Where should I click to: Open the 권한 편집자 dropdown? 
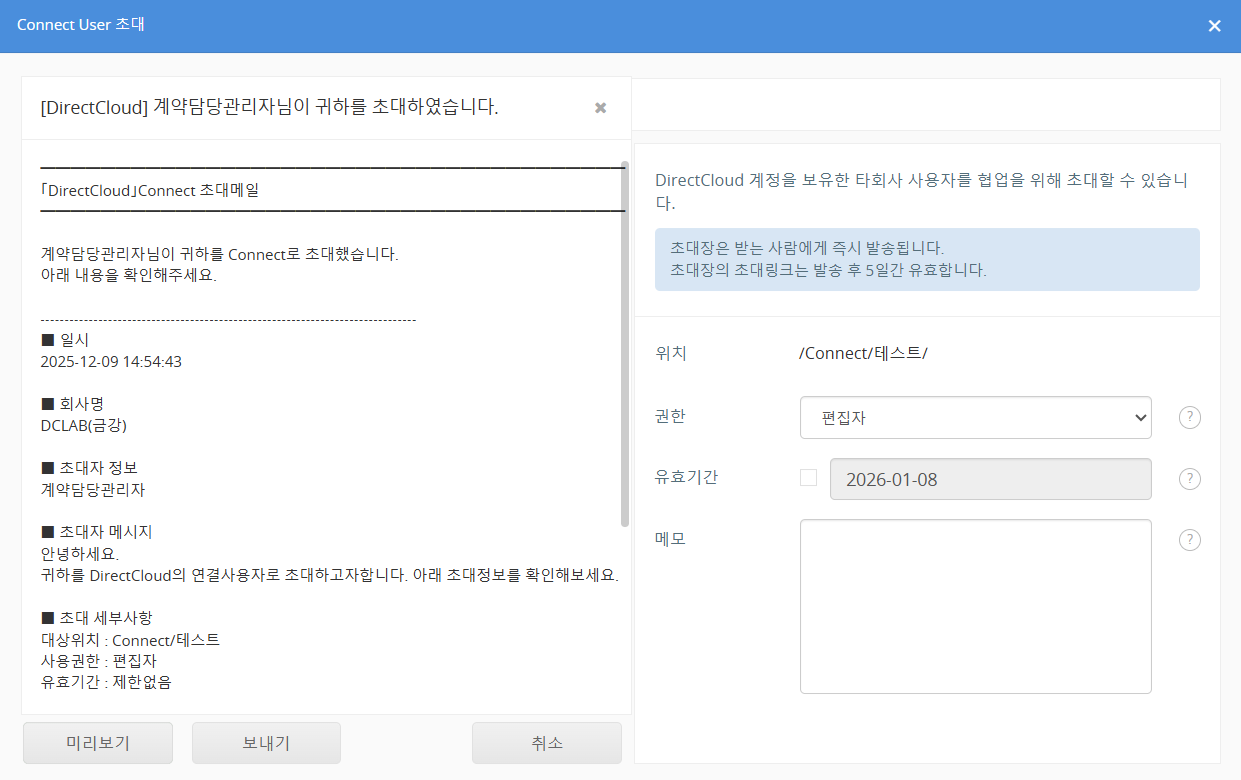976,418
